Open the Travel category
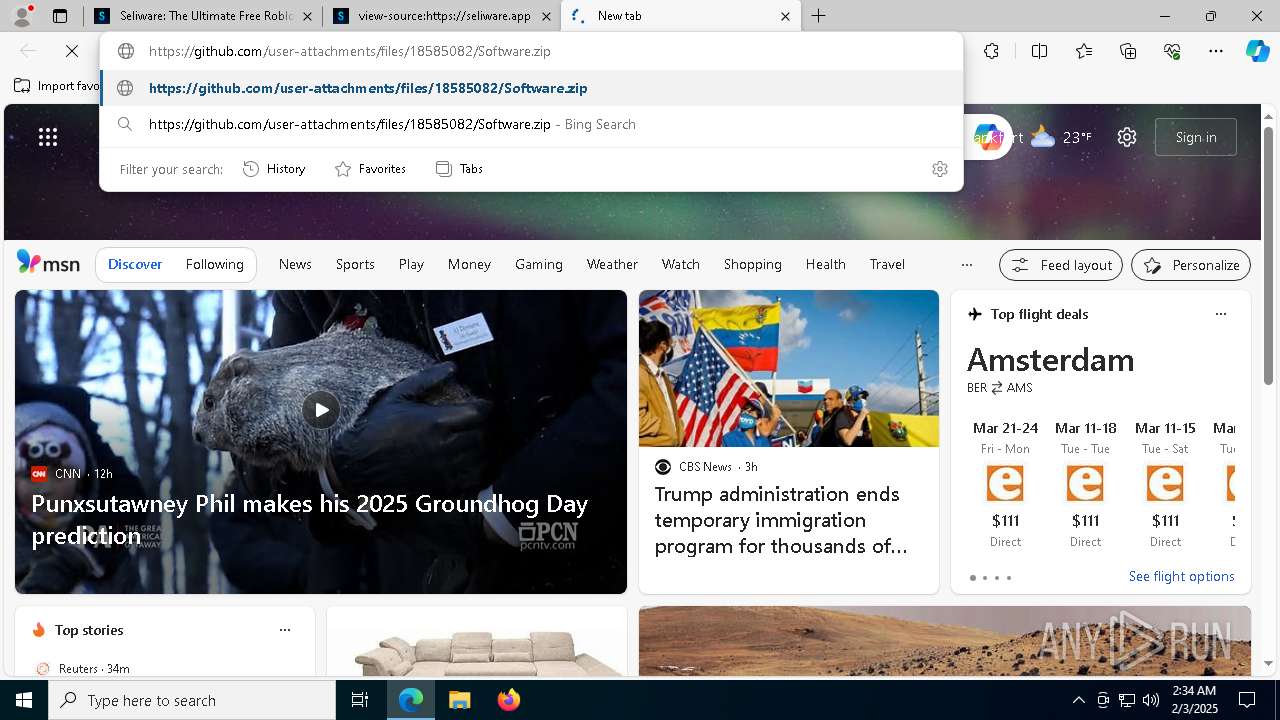Viewport: 1280px width, 720px height. click(x=887, y=264)
